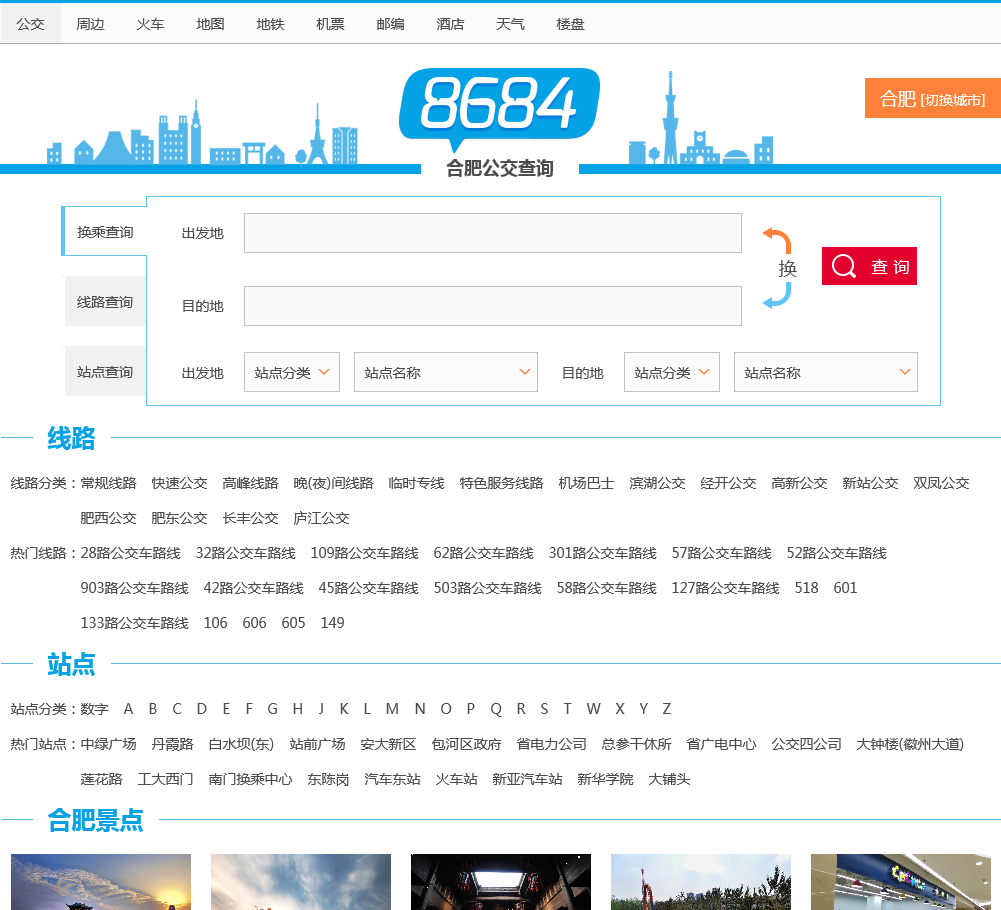Screen dimensions: 1001x910
Task: Open 白水坝(东) station link
Action: point(241,744)
